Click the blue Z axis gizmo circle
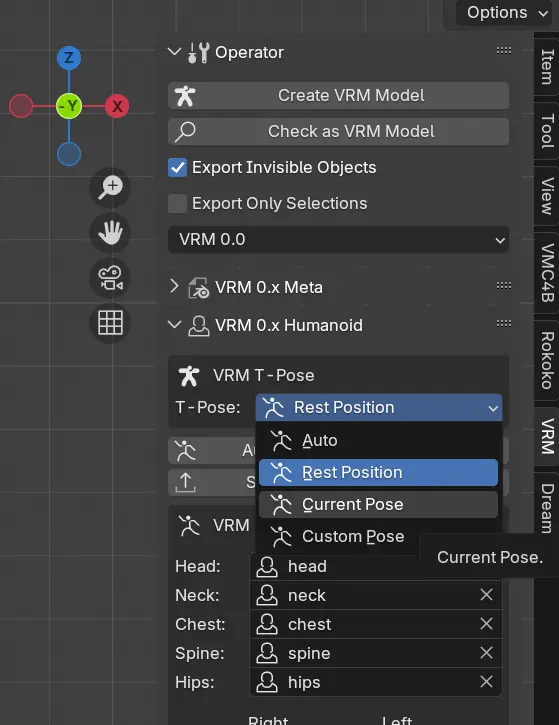 point(69,58)
